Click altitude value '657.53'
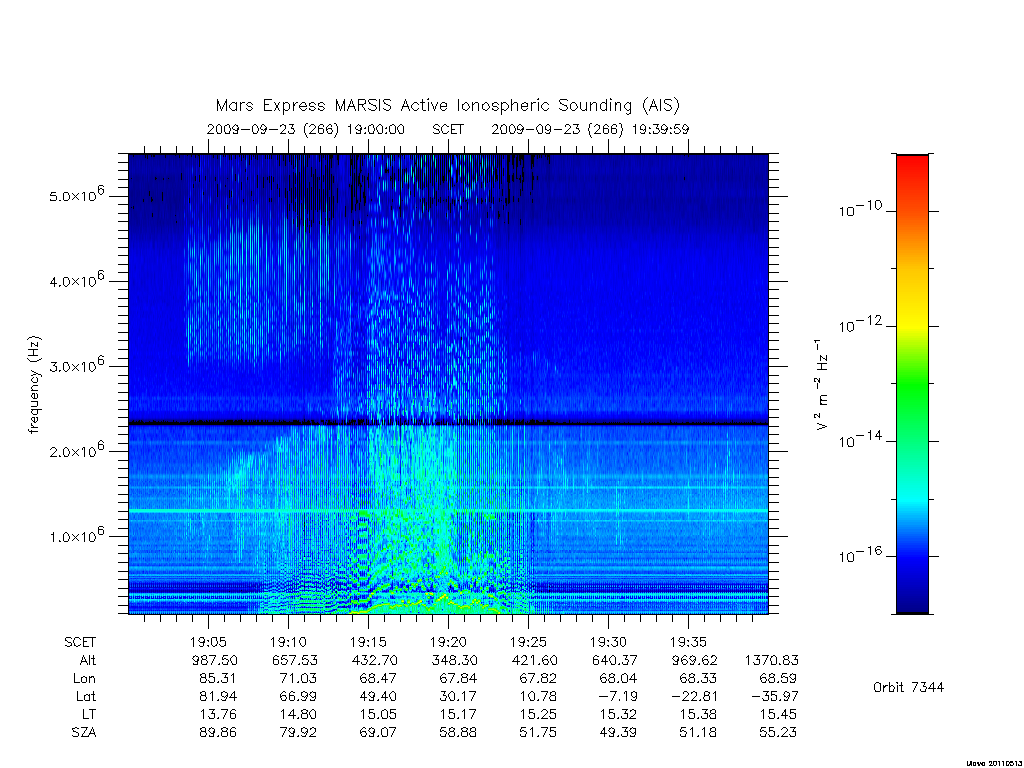Image resolution: width=1024 pixels, height=768 pixels. point(295,660)
